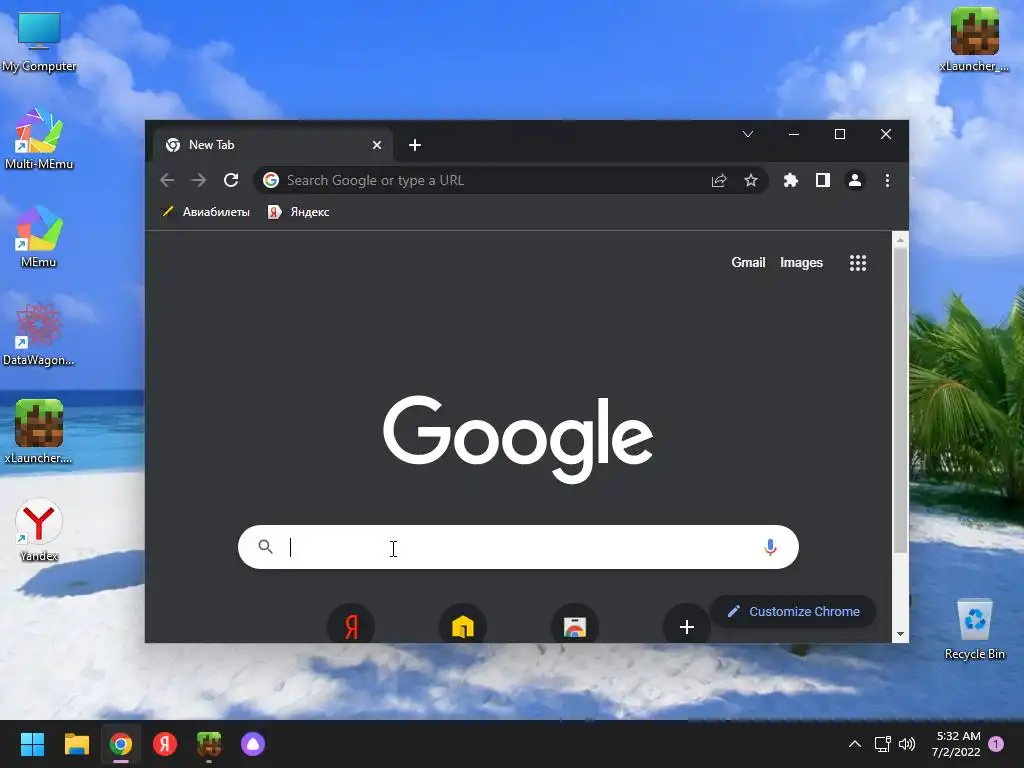This screenshot has height=768, width=1024.
Task: Open the Minecraft launcher taskbar icon
Action: coord(209,744)
